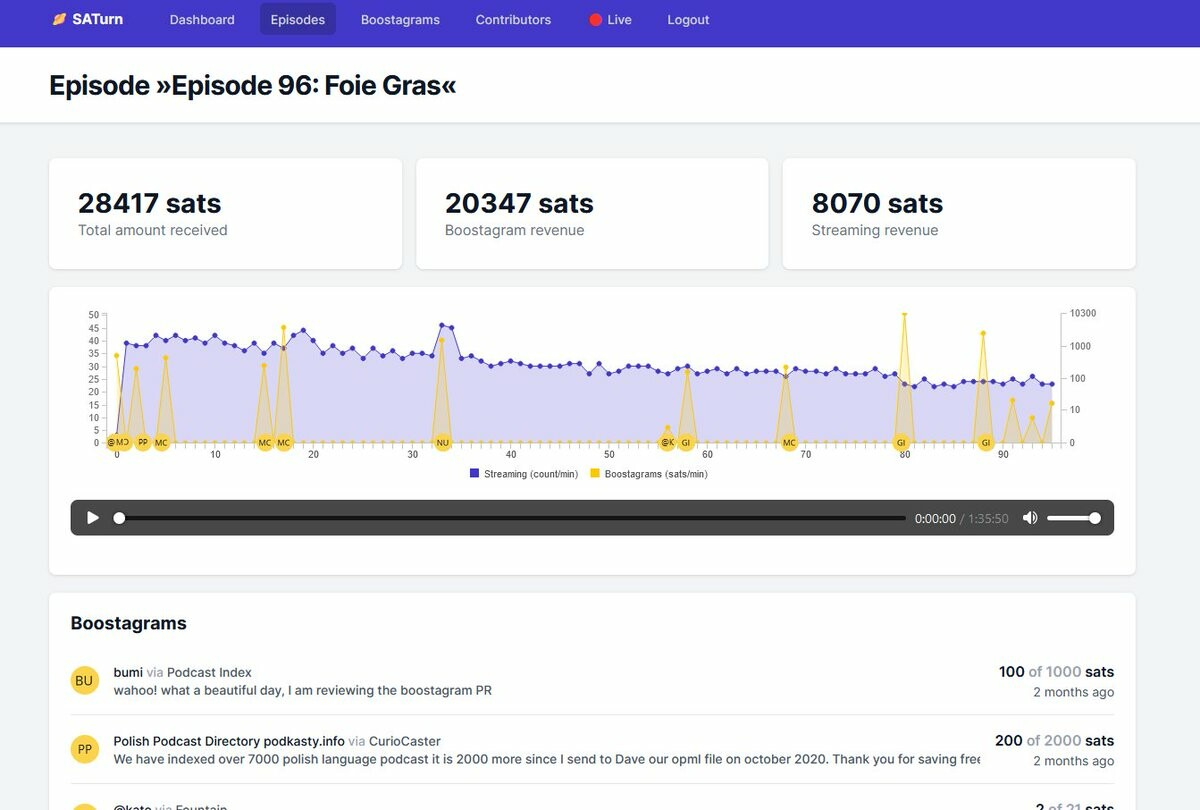Click the highest boostagram peak at minute 80

pos(904,314)
